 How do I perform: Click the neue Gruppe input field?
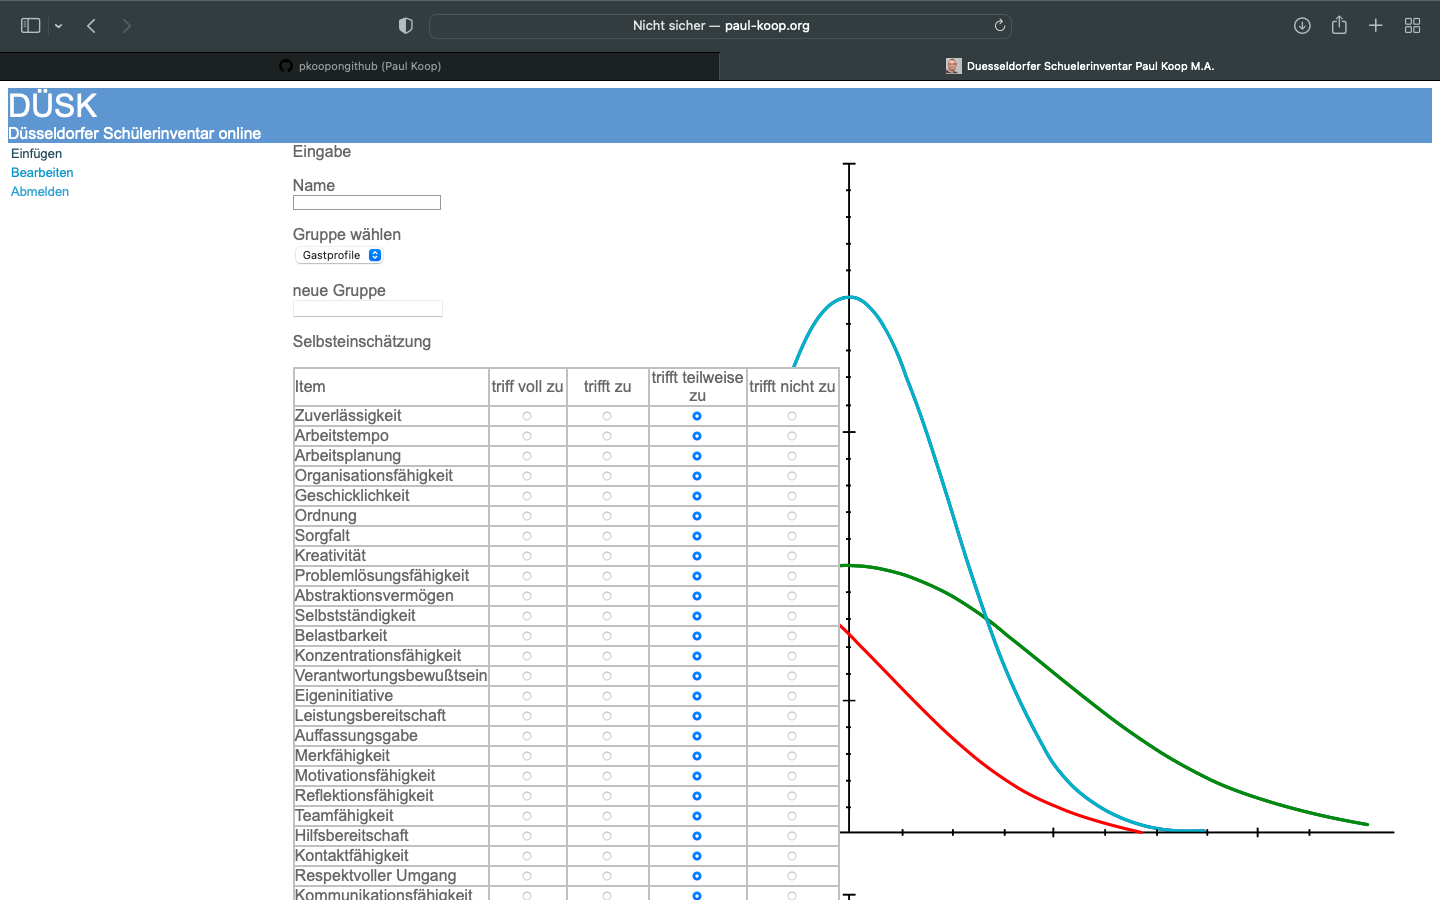coord(367,309)
